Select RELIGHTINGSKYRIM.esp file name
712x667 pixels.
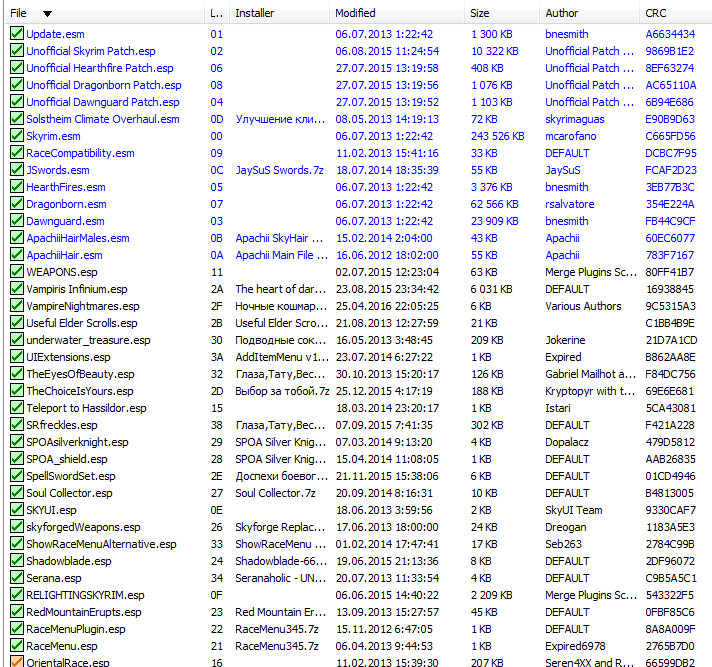85,595
